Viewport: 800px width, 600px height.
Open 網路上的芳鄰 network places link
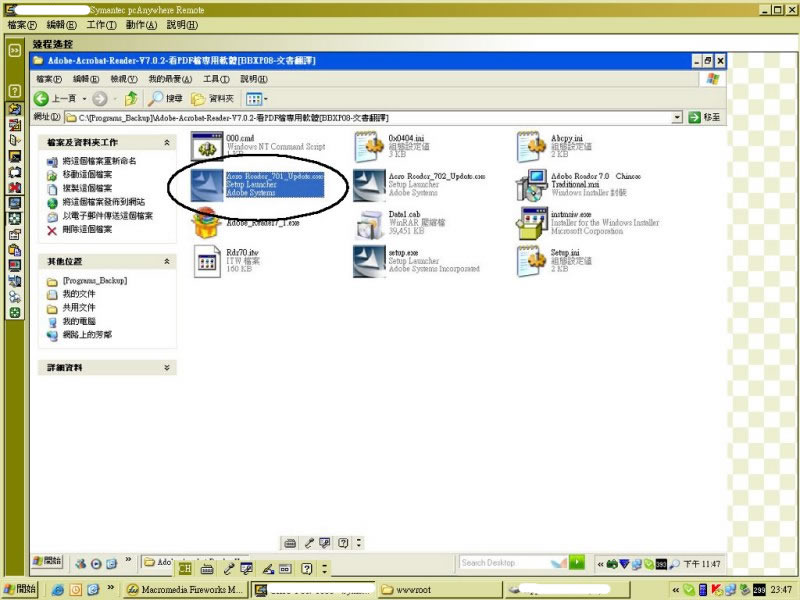(87, 335)
